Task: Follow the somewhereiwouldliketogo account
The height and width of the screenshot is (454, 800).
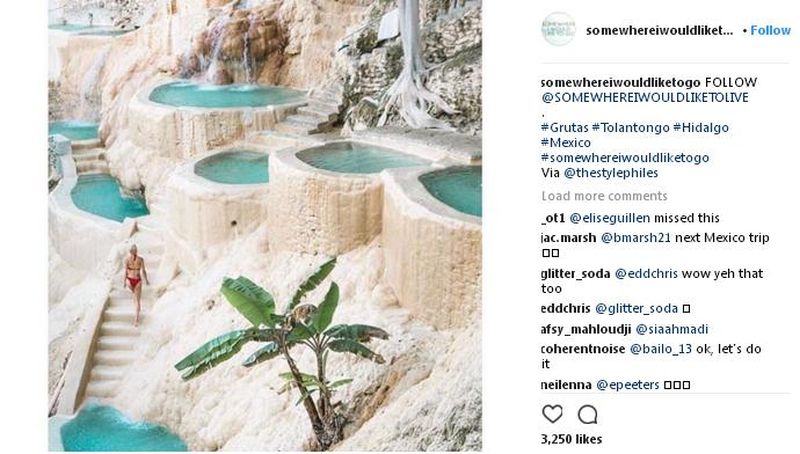Action: click(x=770, y=31)
